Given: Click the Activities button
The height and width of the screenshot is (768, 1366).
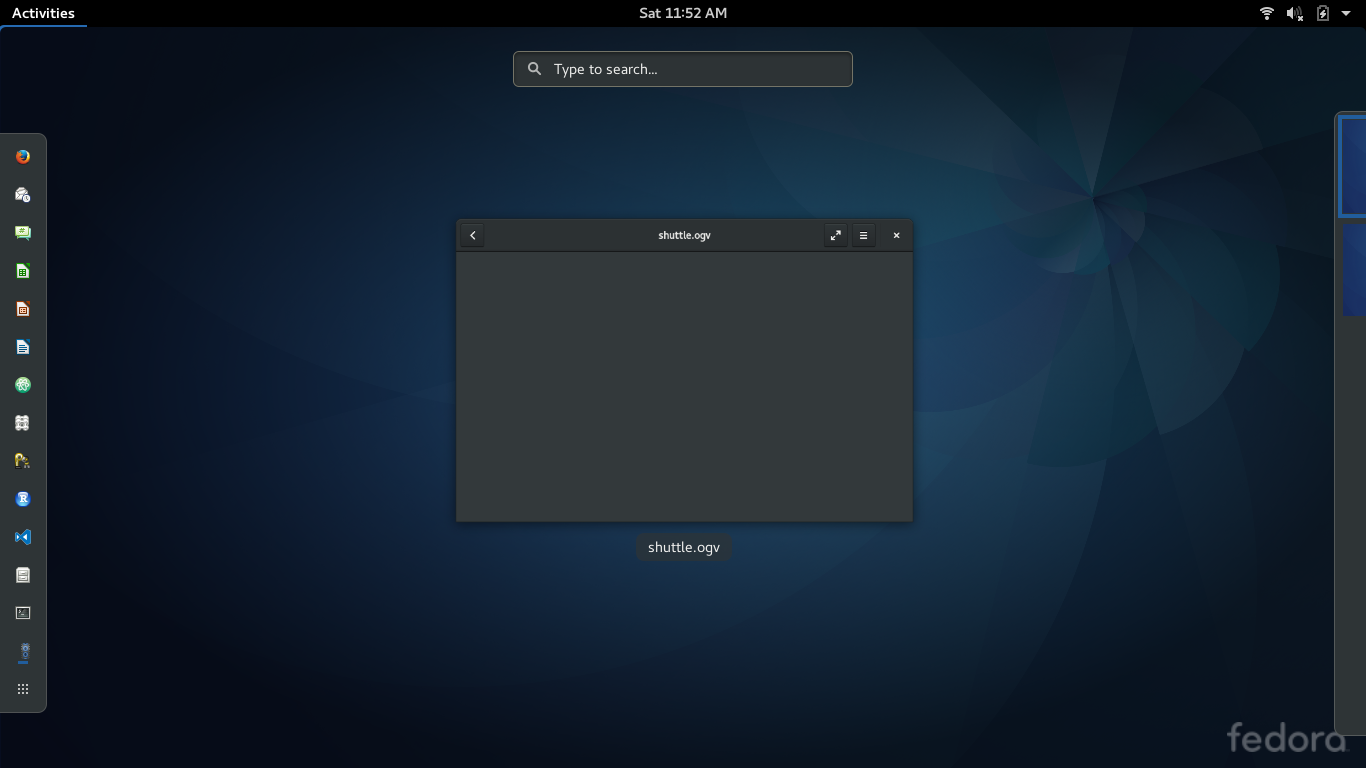Looking at the screenshot, I should coord(43,13).
